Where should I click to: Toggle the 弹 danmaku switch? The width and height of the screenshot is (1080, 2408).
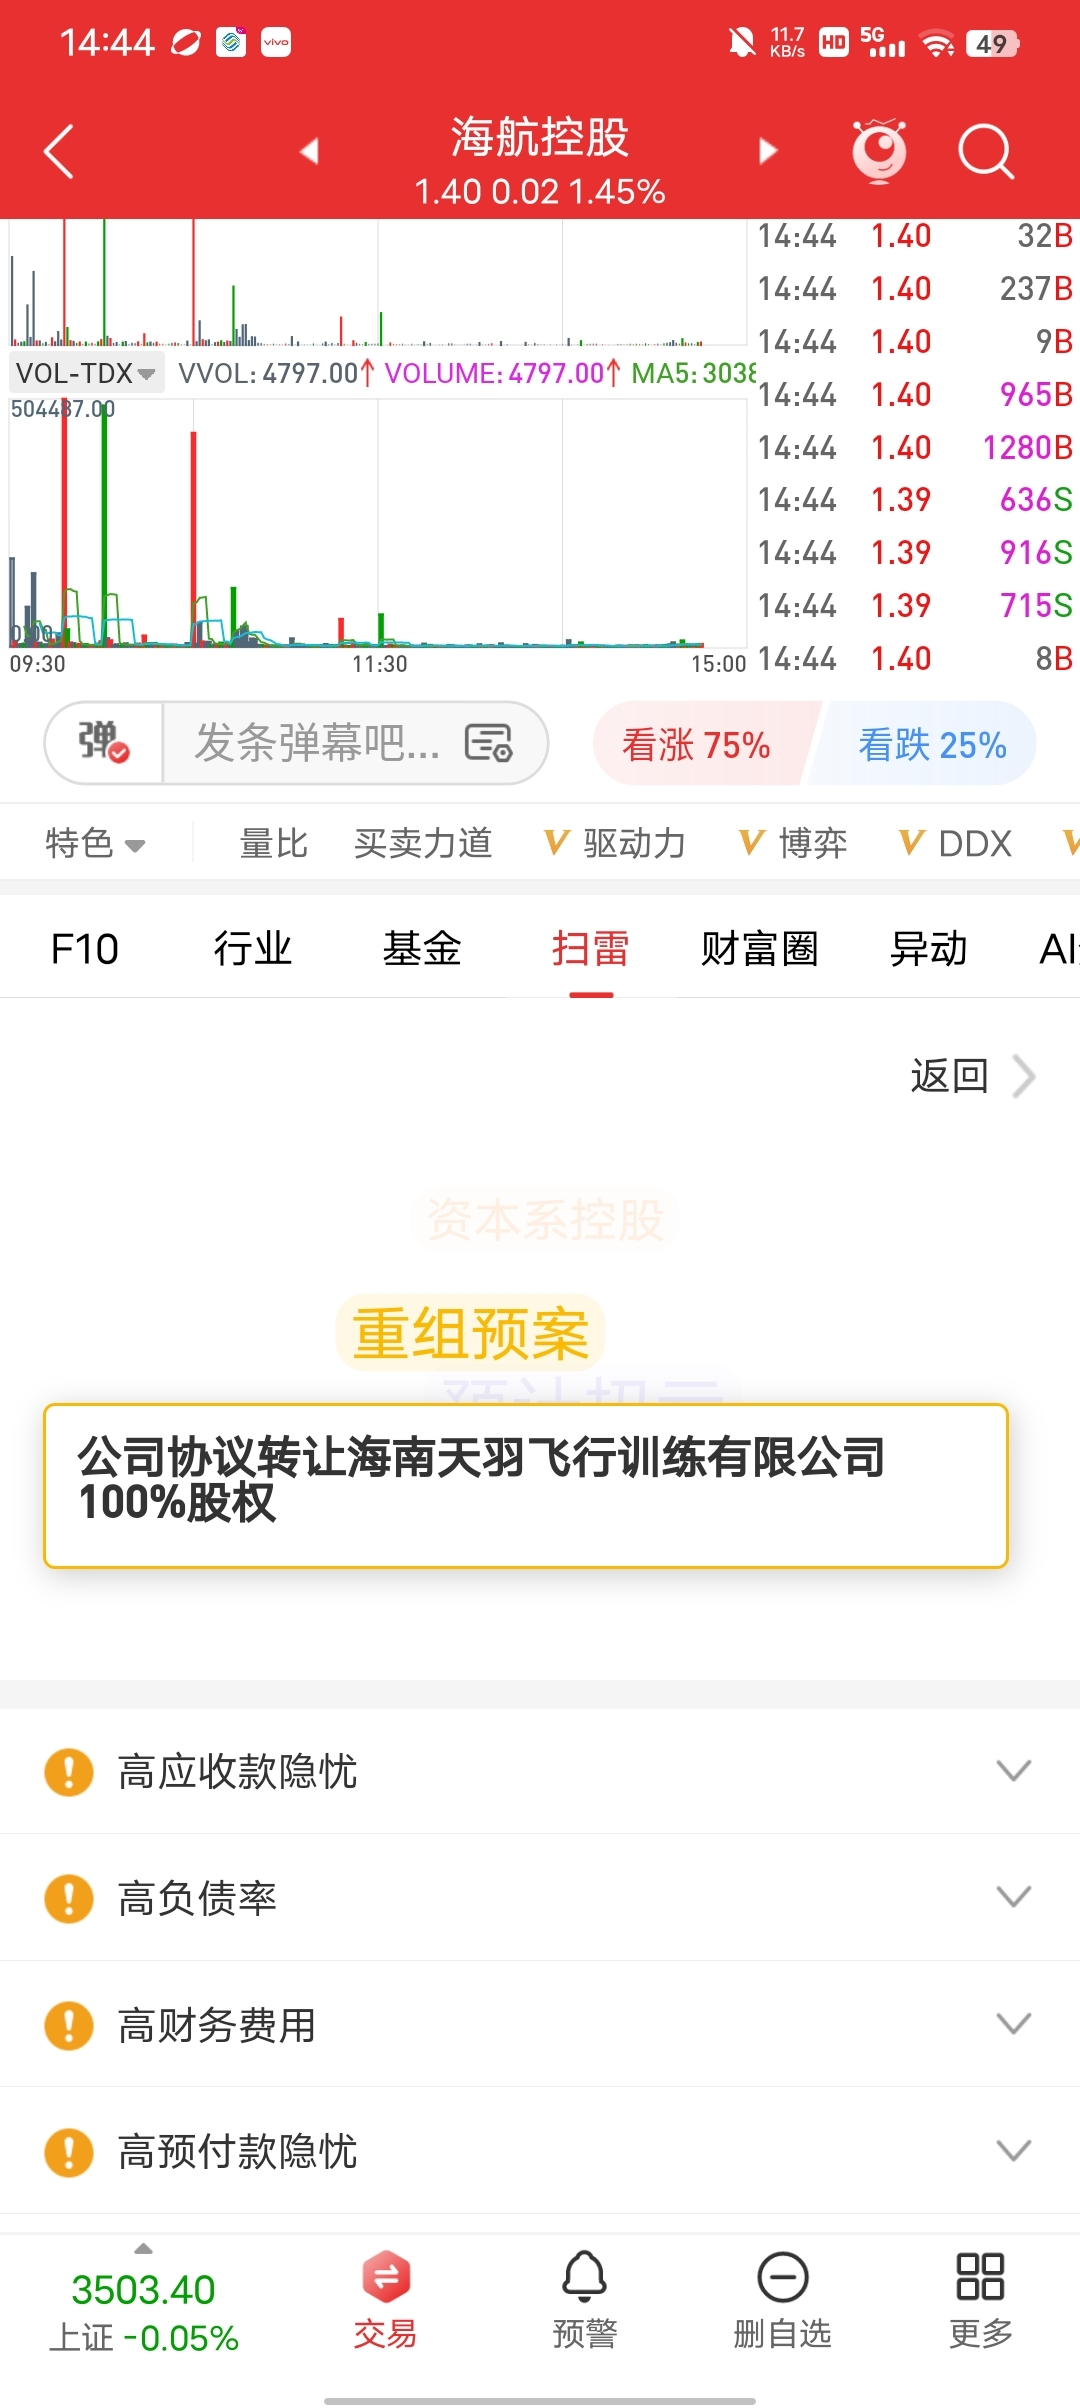[104, 743]
